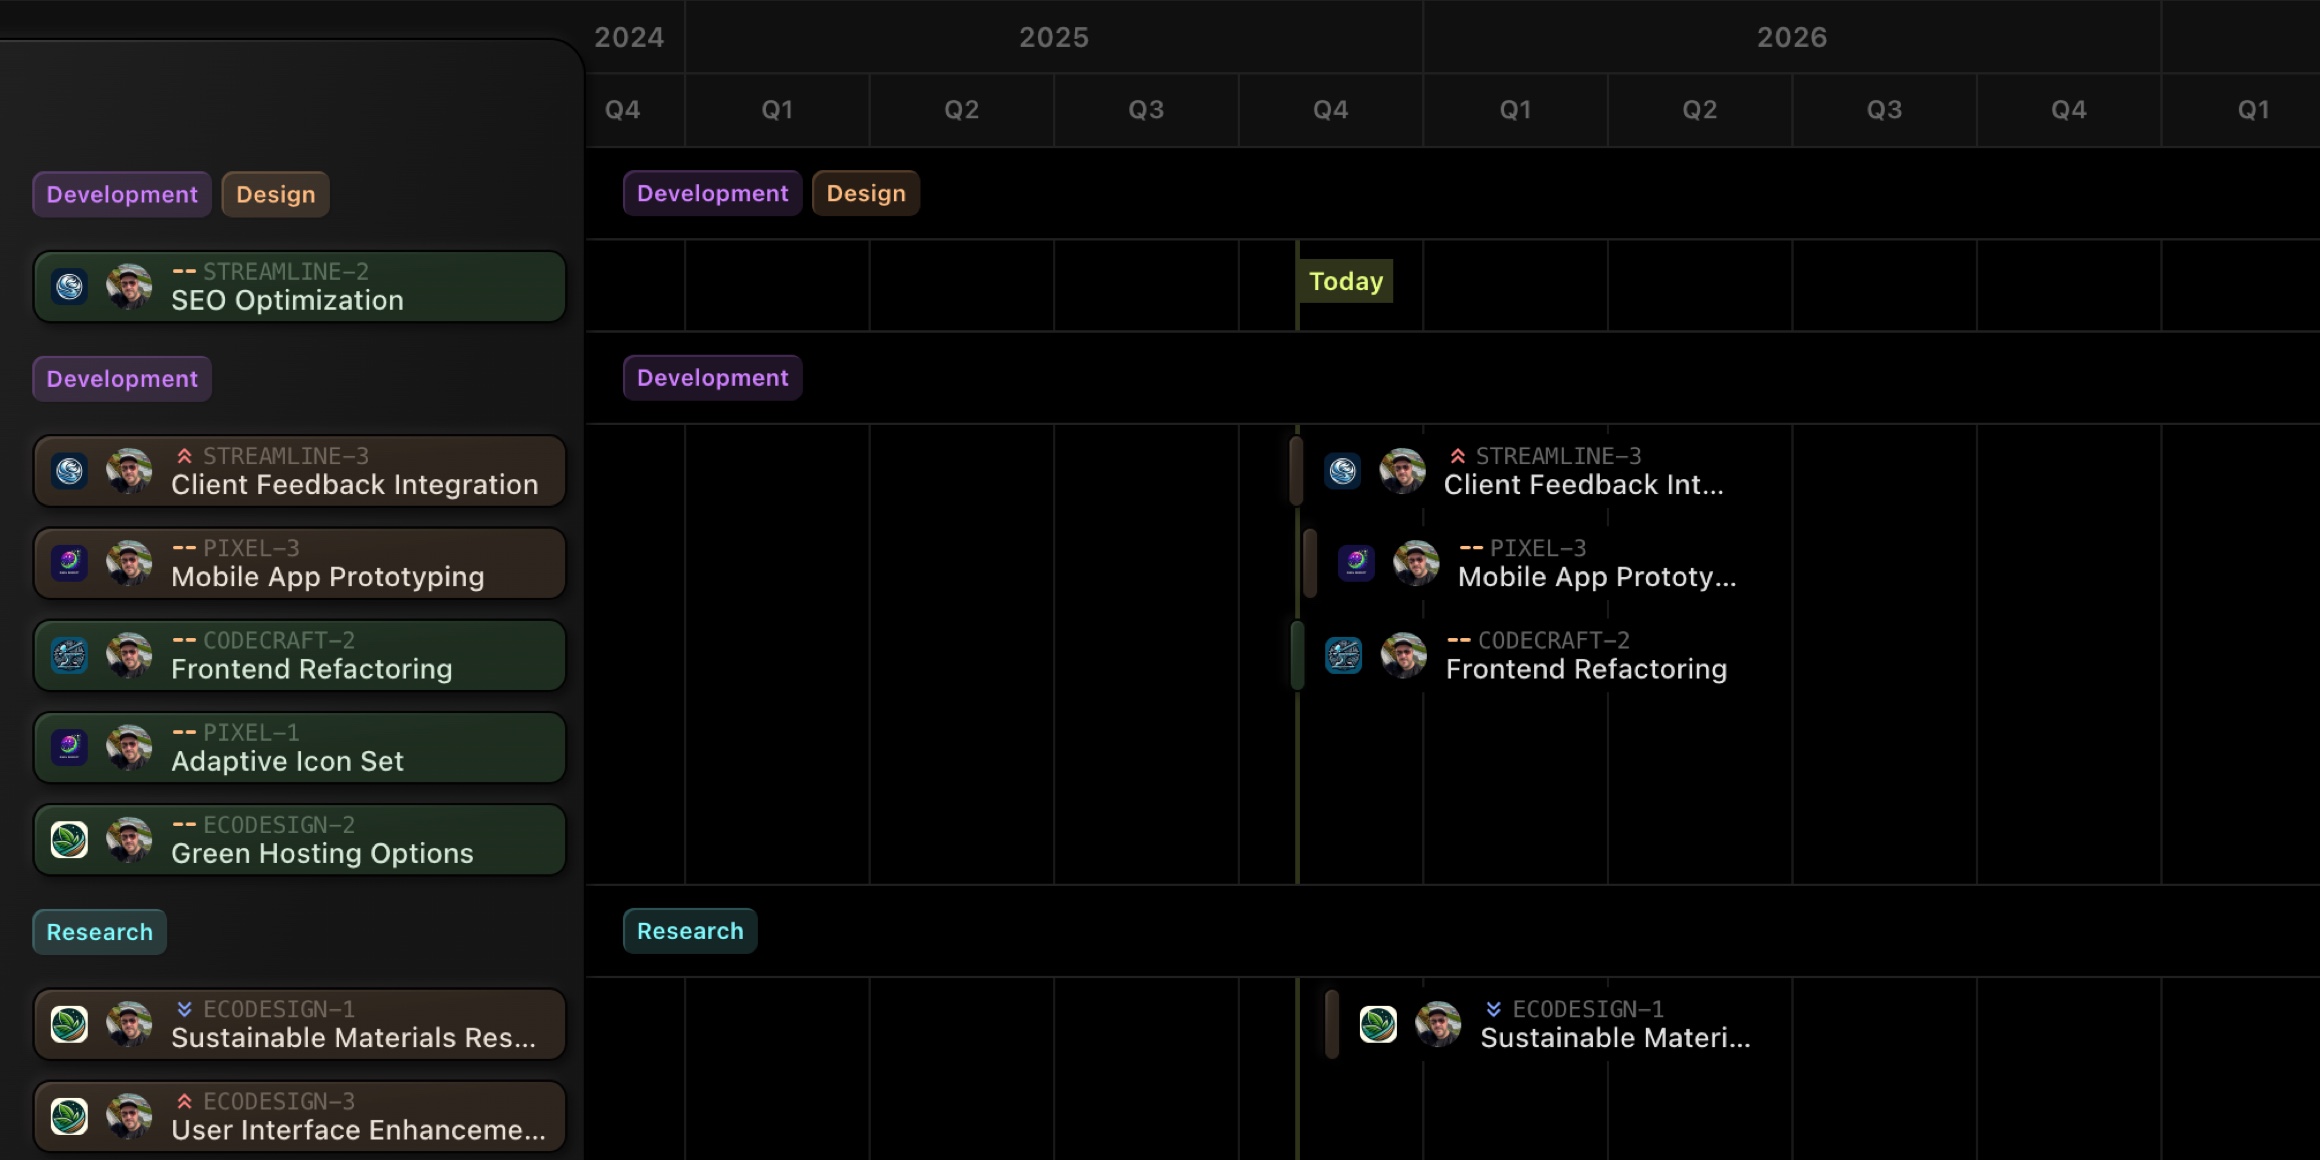
Task: Toggle the Development filter chip
Action: pos(121,194)
